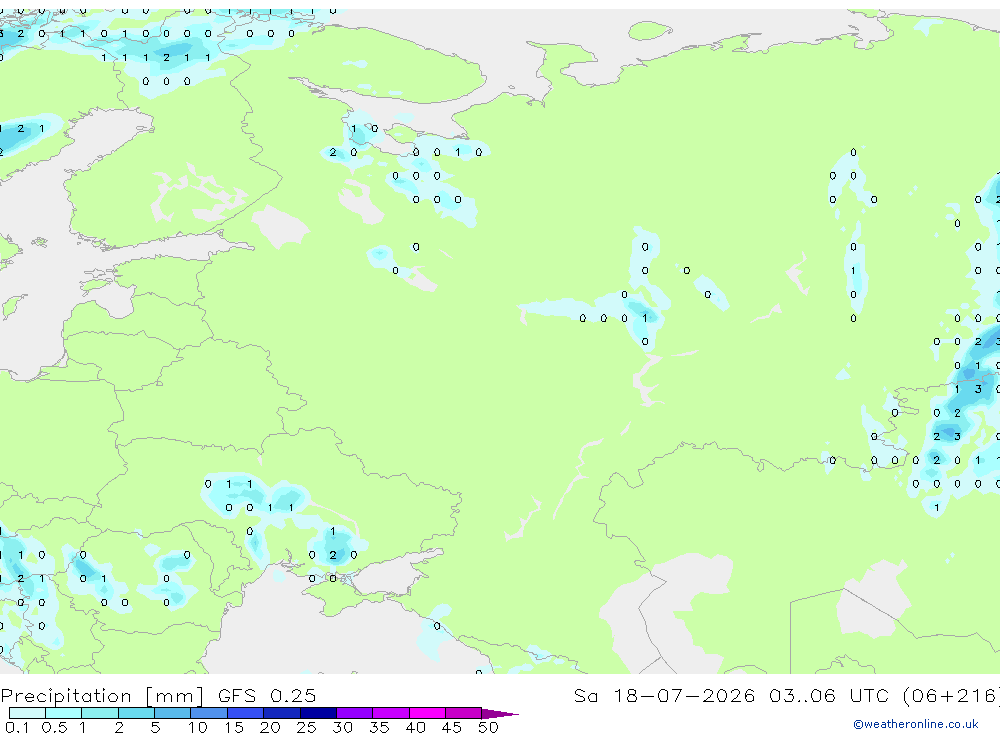The image size is (1000, 733).
Task: Click the swatch between 45 and 50
Action: [464, 713]
